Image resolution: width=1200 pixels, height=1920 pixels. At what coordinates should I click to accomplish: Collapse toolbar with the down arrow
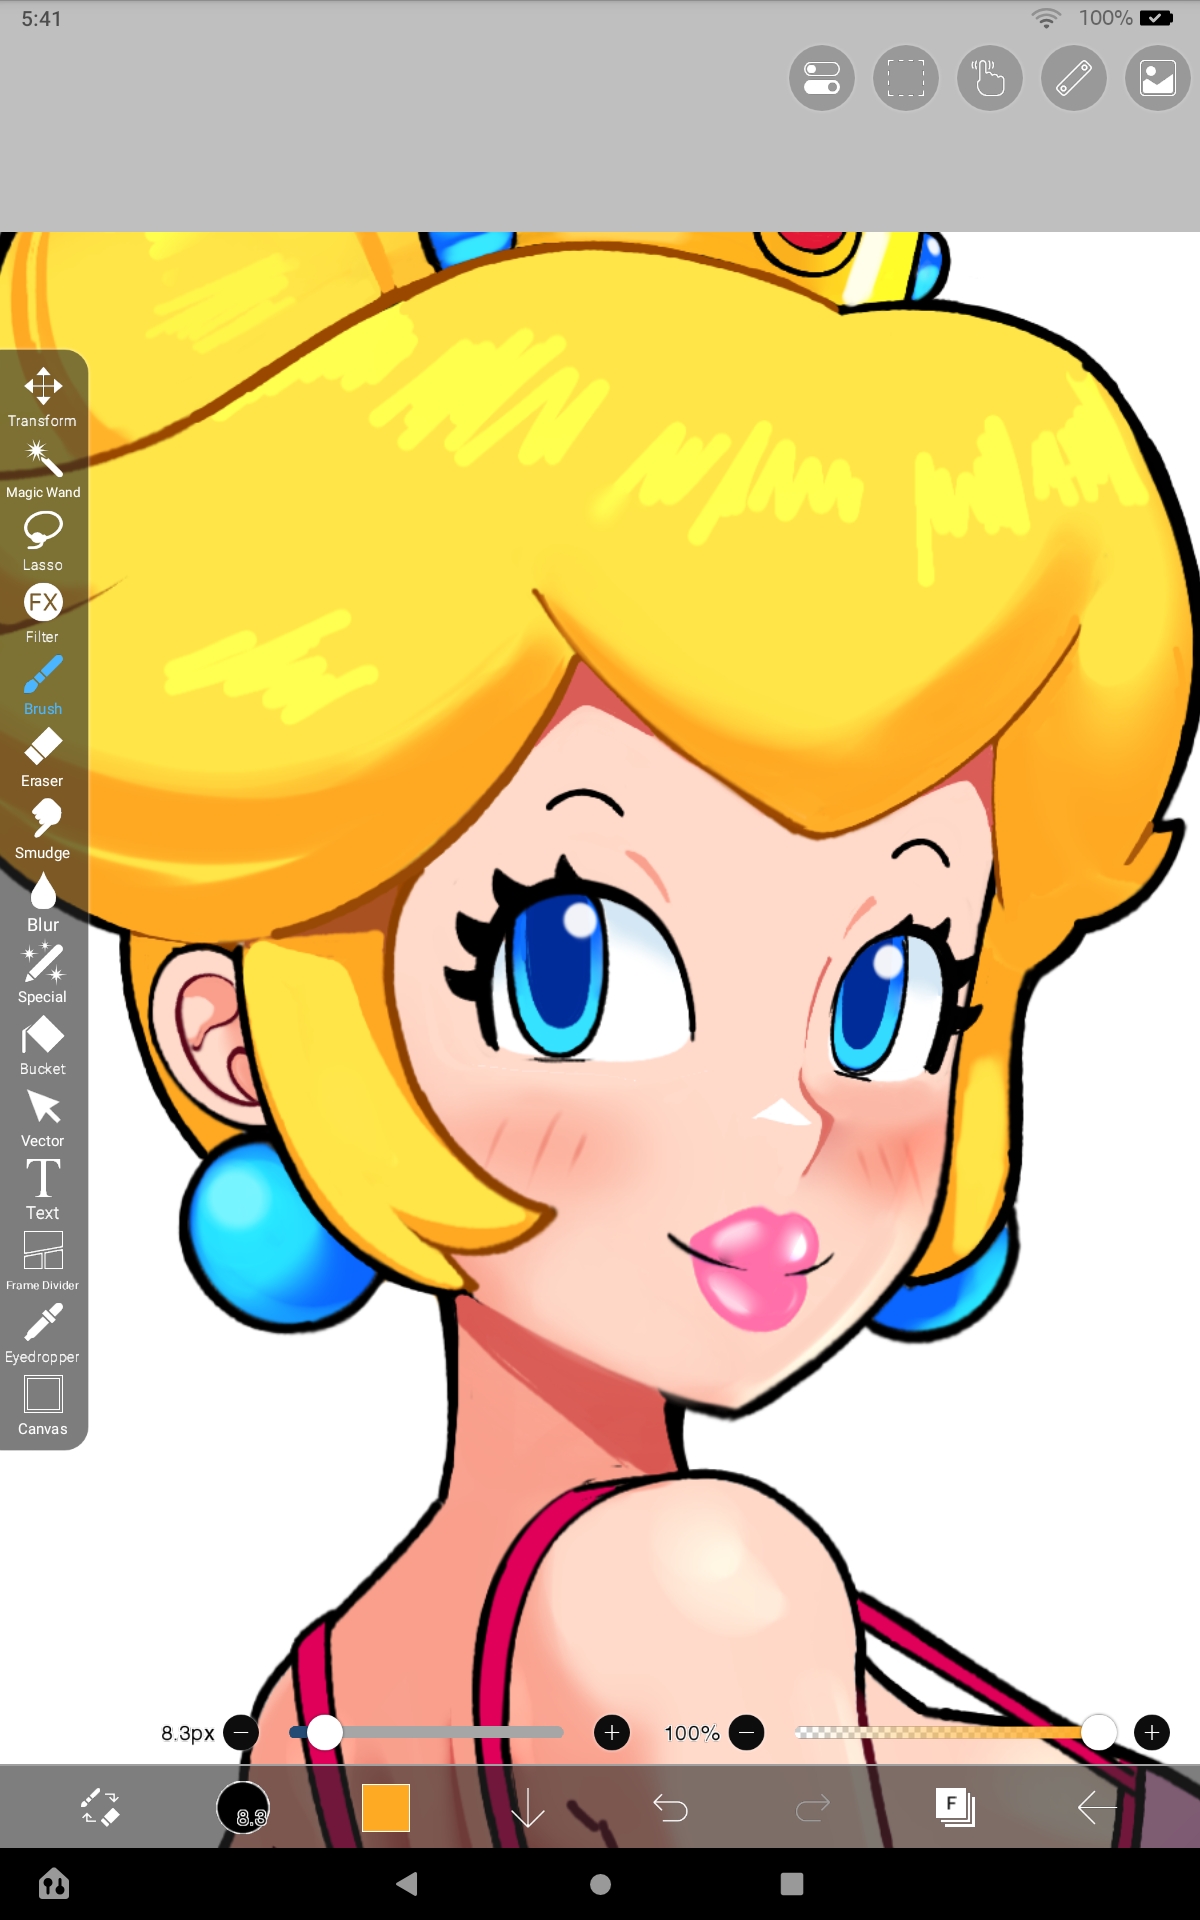pos(527,1808)
